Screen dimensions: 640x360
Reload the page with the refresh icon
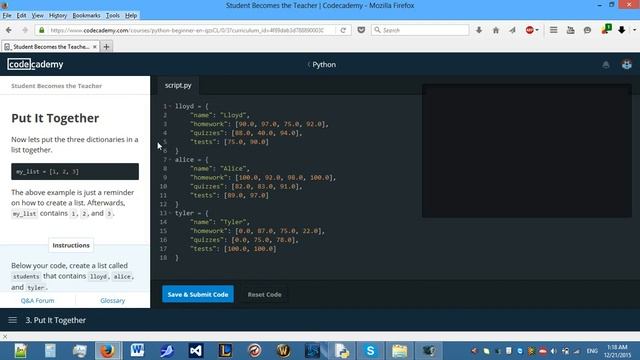343,30
